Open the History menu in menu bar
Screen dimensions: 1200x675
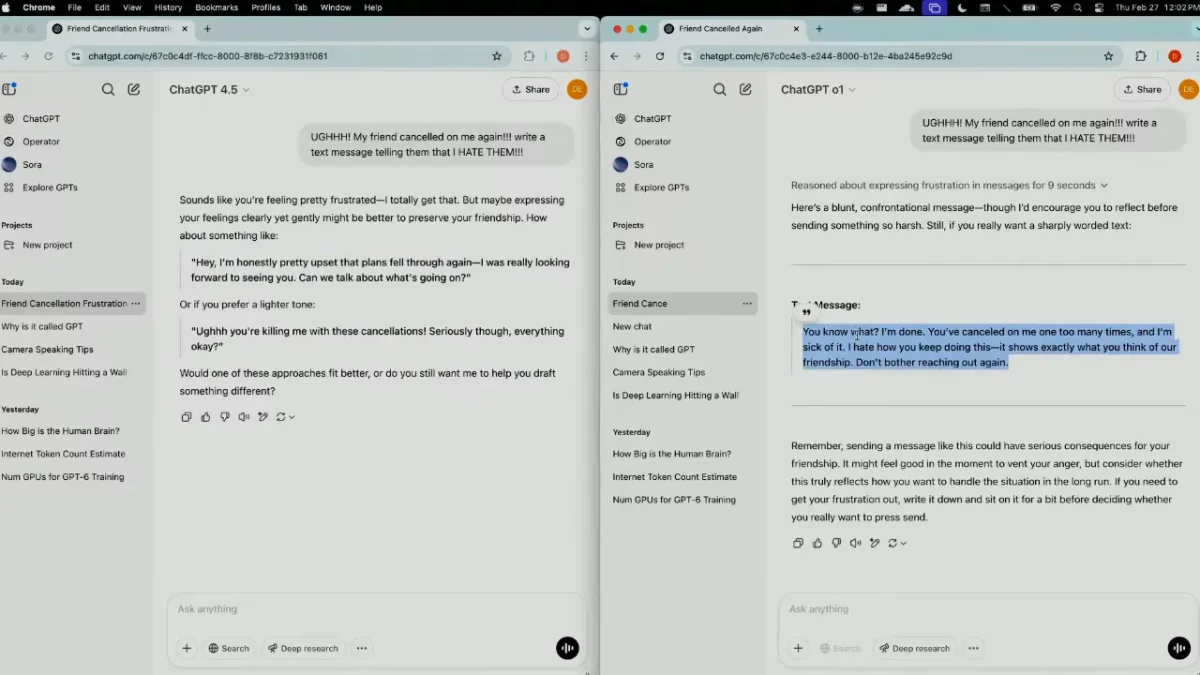168,7
